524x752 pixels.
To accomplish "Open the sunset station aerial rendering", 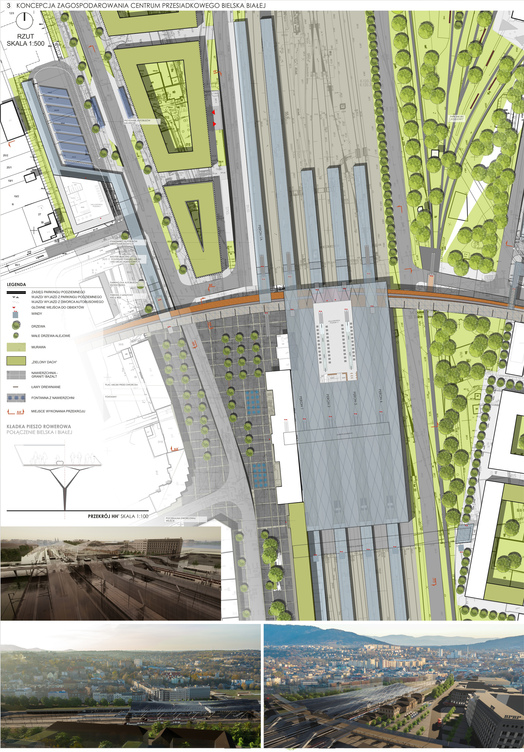I will click(130, 686).
